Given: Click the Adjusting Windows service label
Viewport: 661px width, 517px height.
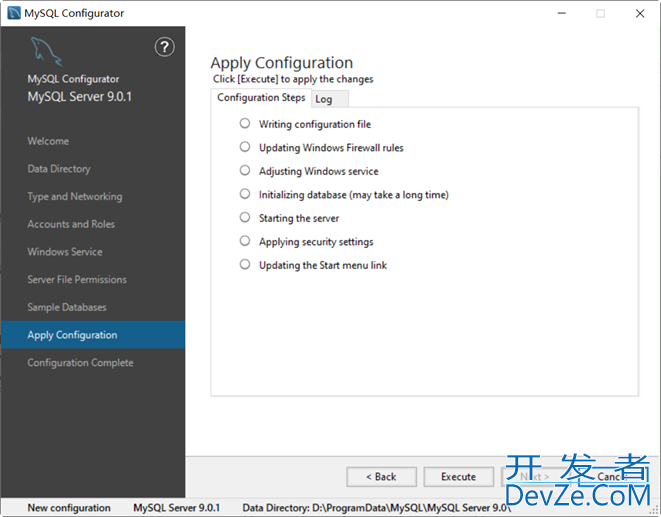Looking at the screenshot, I should (319, 171).
